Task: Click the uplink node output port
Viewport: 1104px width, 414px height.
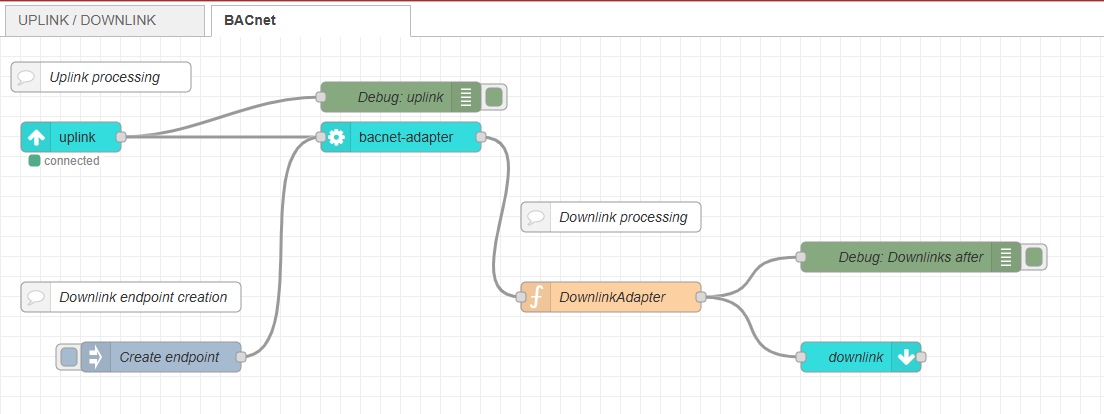Action: (120, 137)
